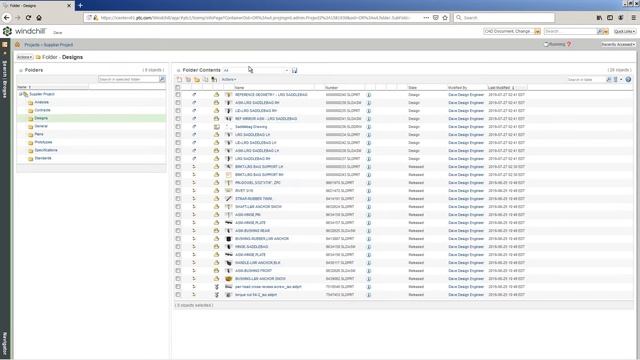Screen dimensions: 640x360
Task: Click the table search magnifier icon
Action: point(609,80)
